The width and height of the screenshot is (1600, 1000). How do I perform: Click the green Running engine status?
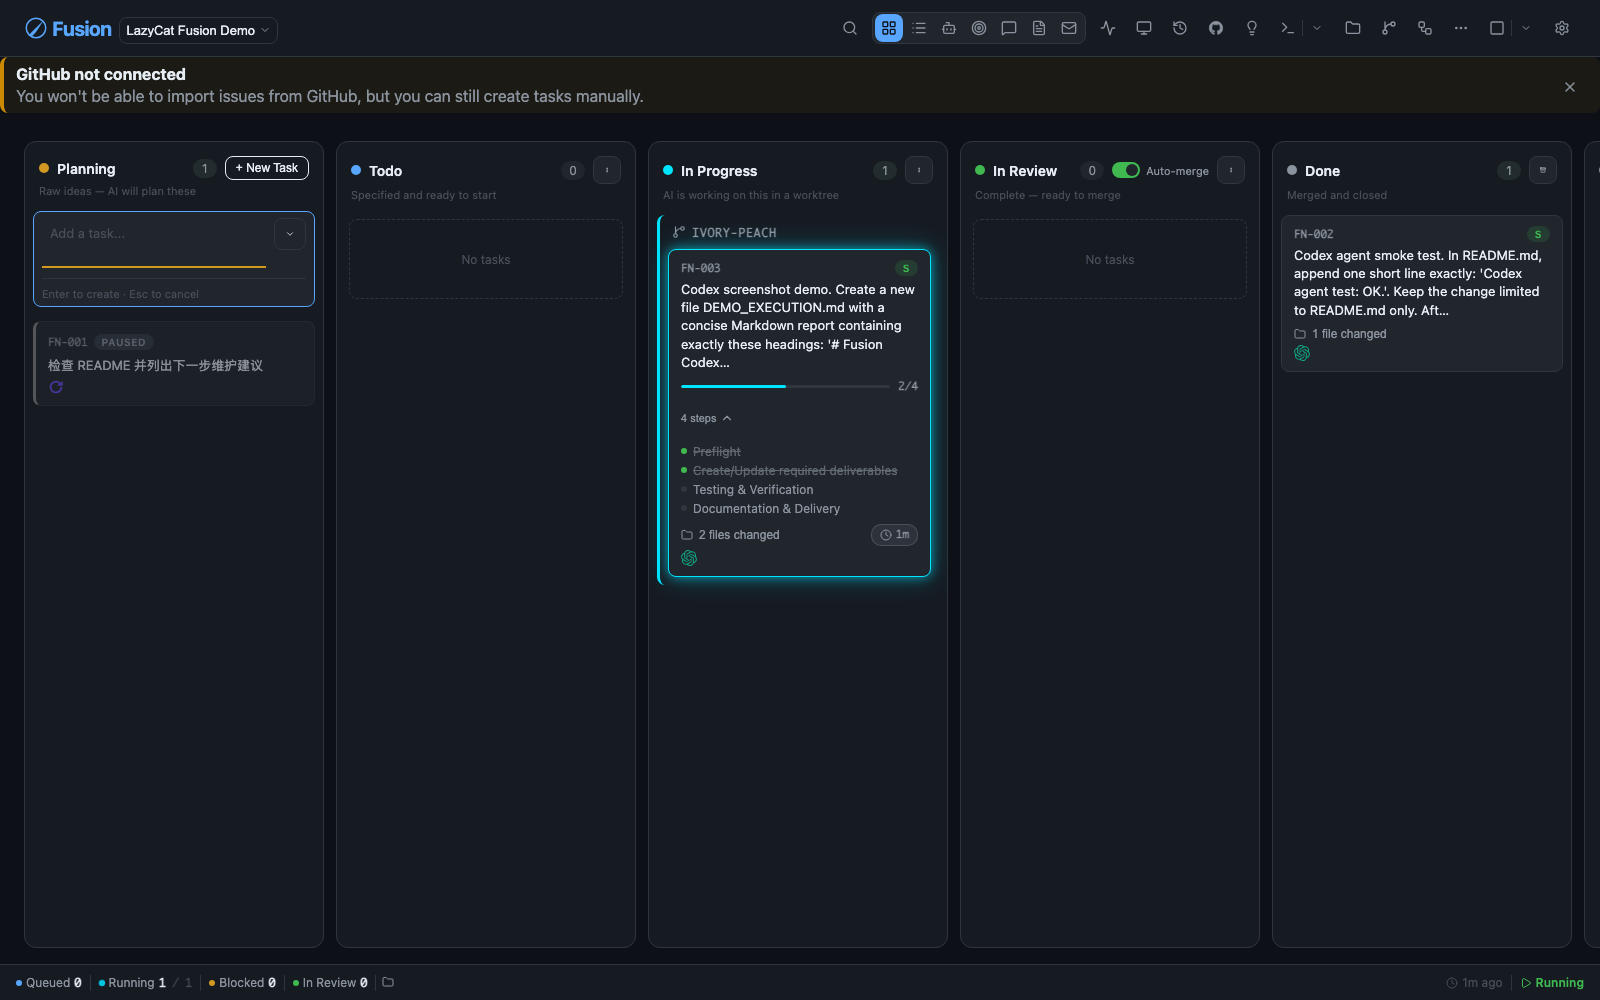pos(1552,983)
